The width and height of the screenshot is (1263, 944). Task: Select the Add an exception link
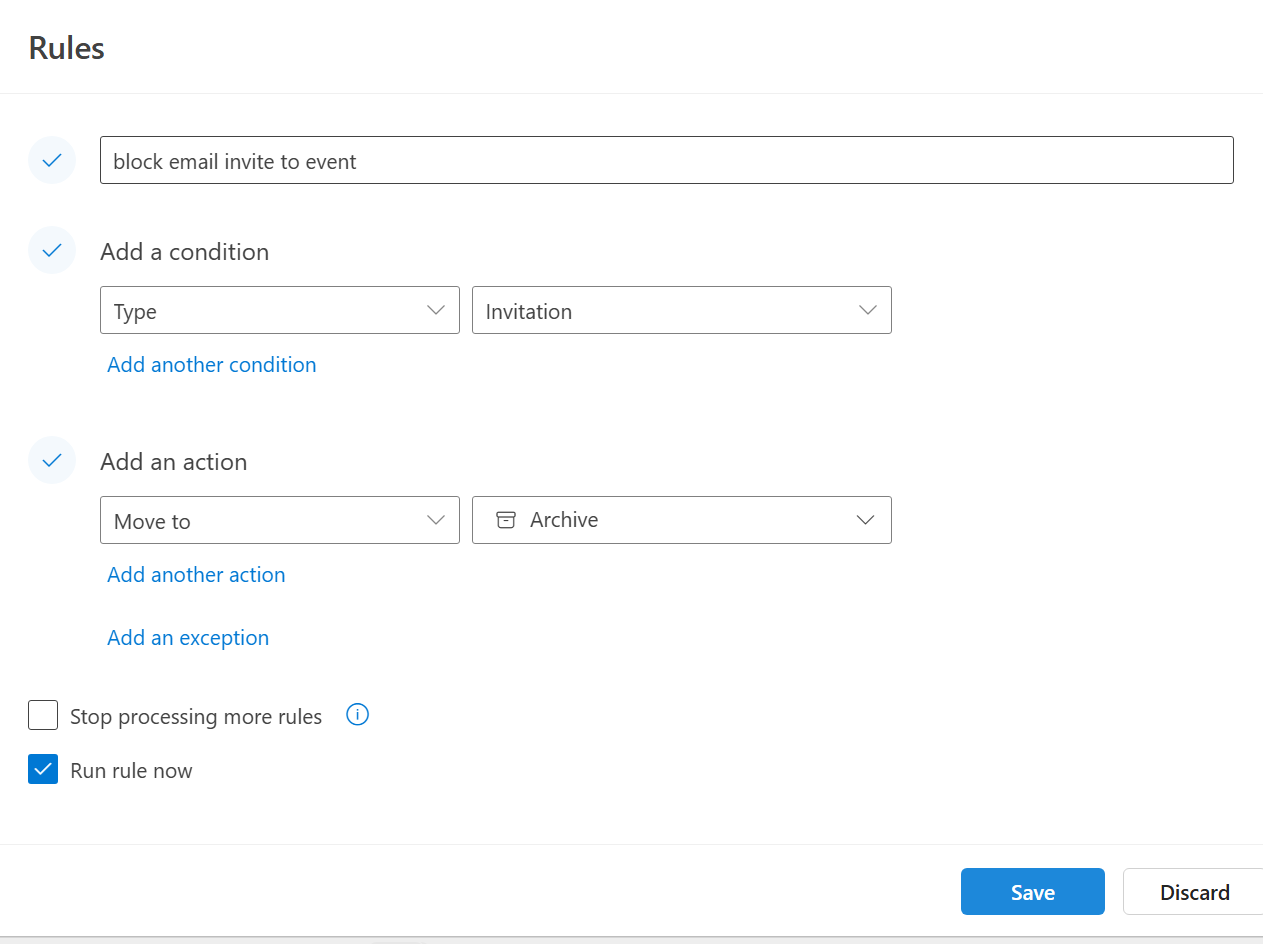188,638
